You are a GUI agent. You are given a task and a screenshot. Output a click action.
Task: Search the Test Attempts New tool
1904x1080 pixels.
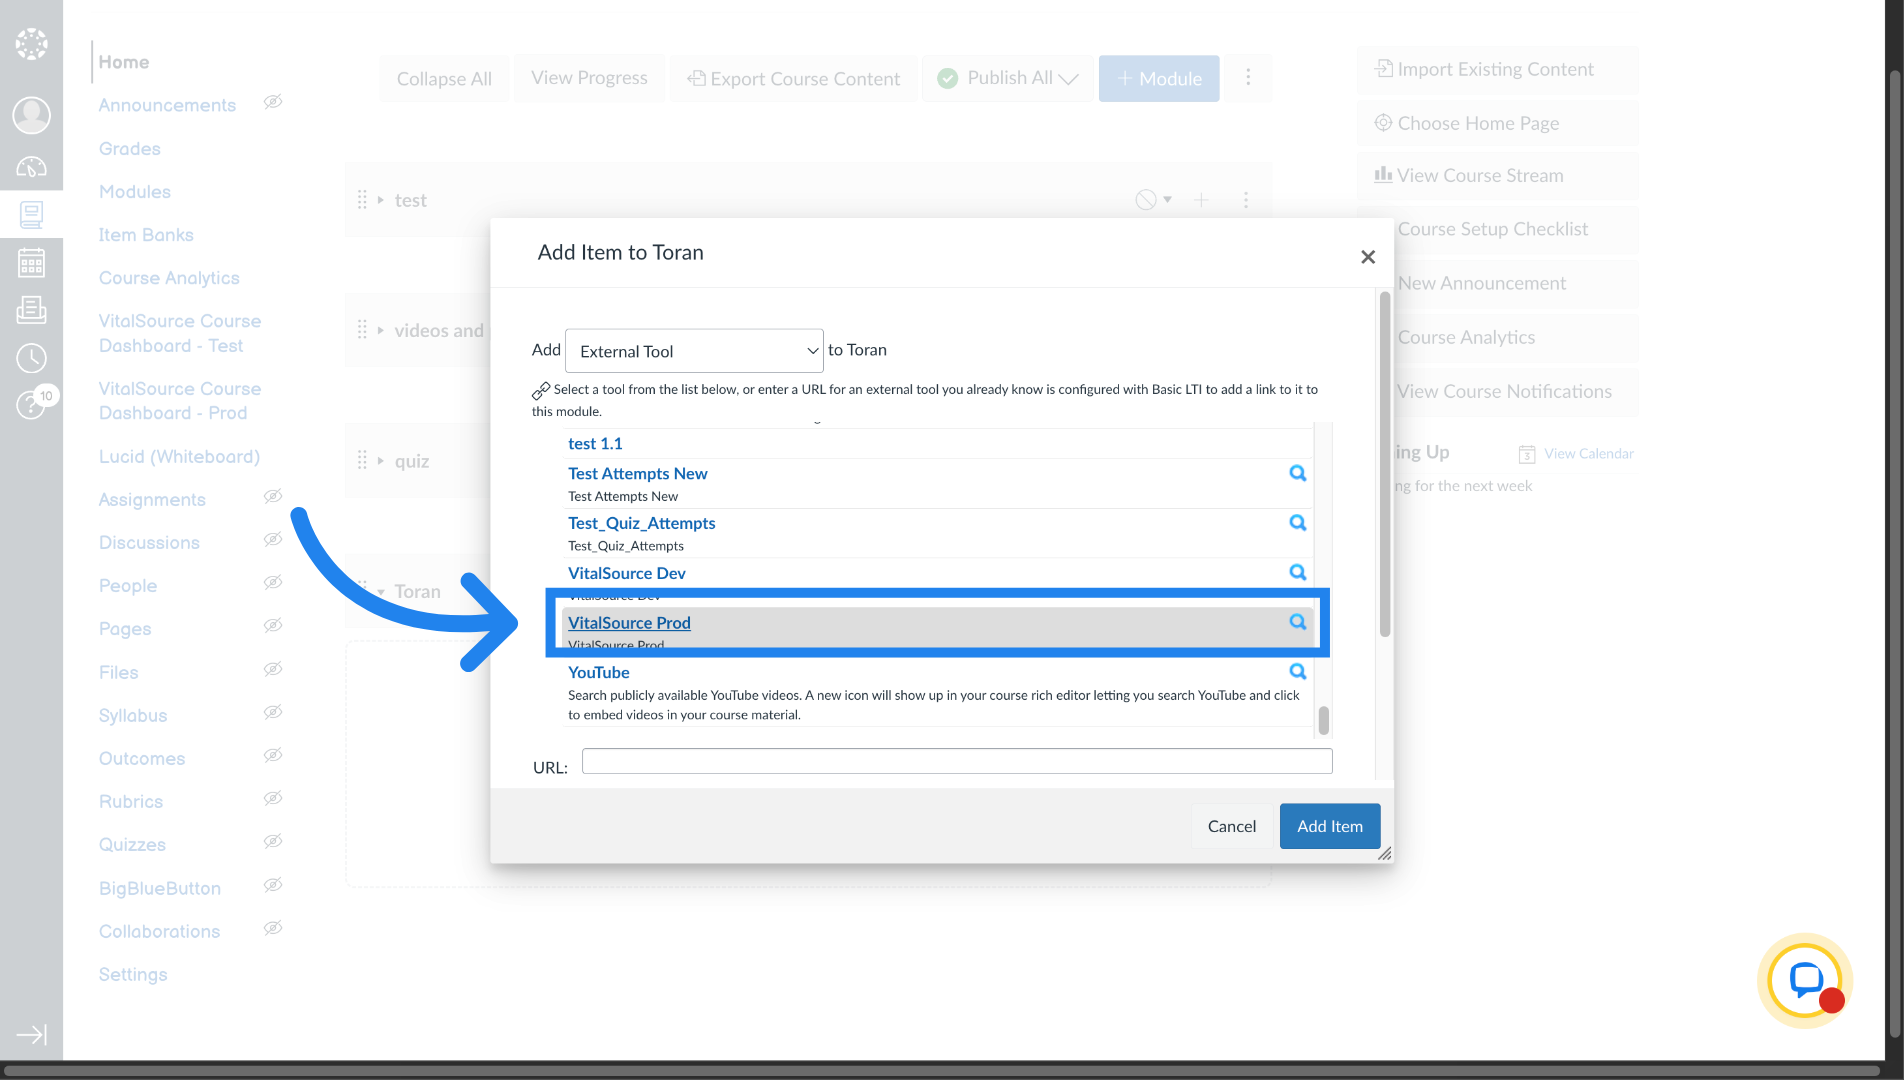[x=1297, y=473]
